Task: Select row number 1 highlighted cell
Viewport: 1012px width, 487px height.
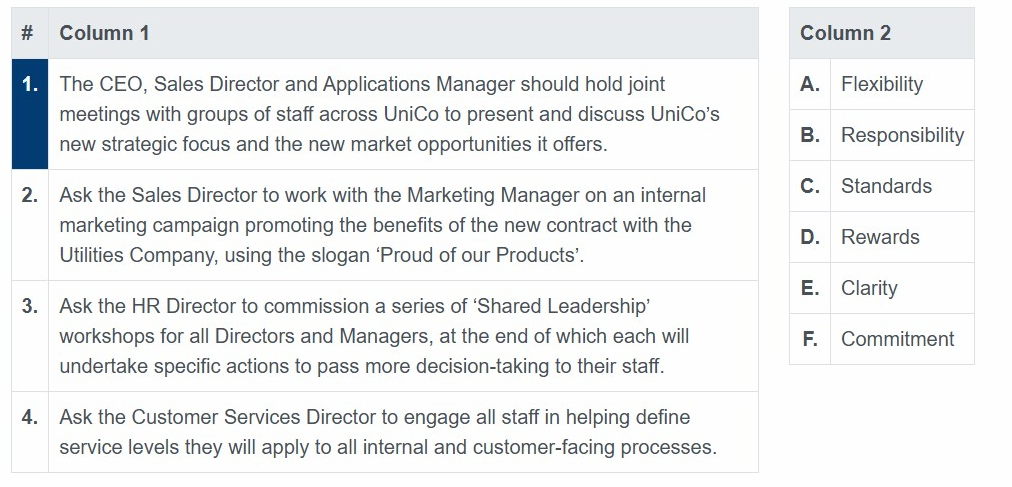Action: point(30,114)
